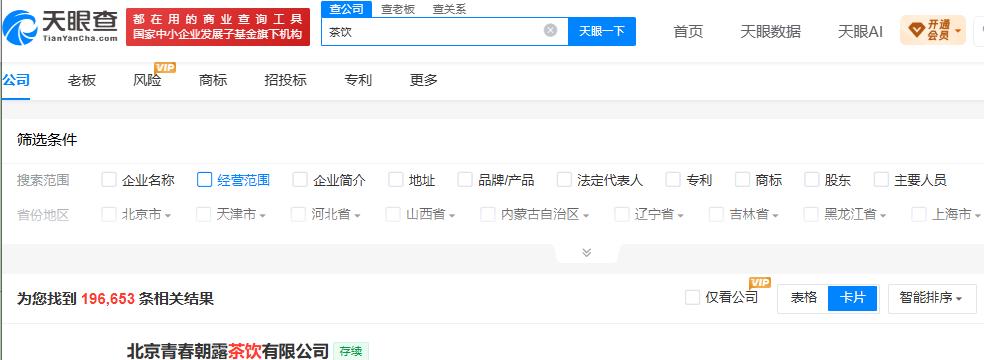Check the 法定代表人 search scope box

tap(564, 180)
